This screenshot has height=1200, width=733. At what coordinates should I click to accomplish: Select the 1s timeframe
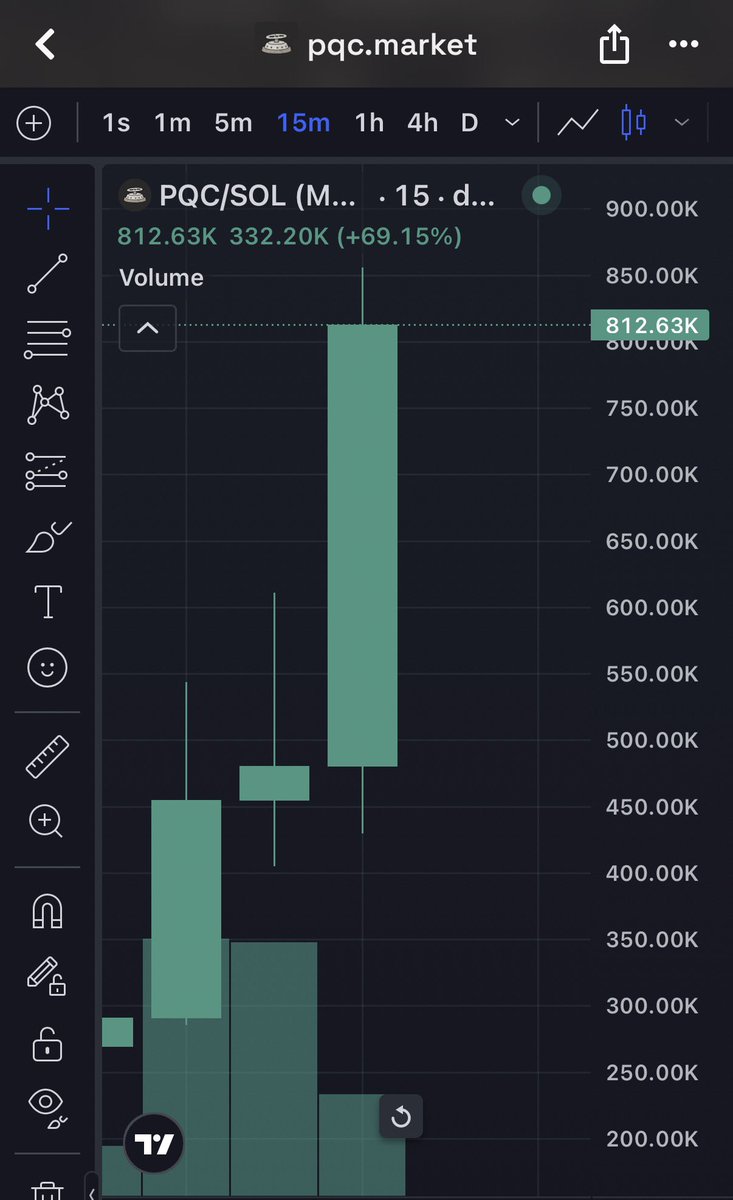(x=116, y=123)
